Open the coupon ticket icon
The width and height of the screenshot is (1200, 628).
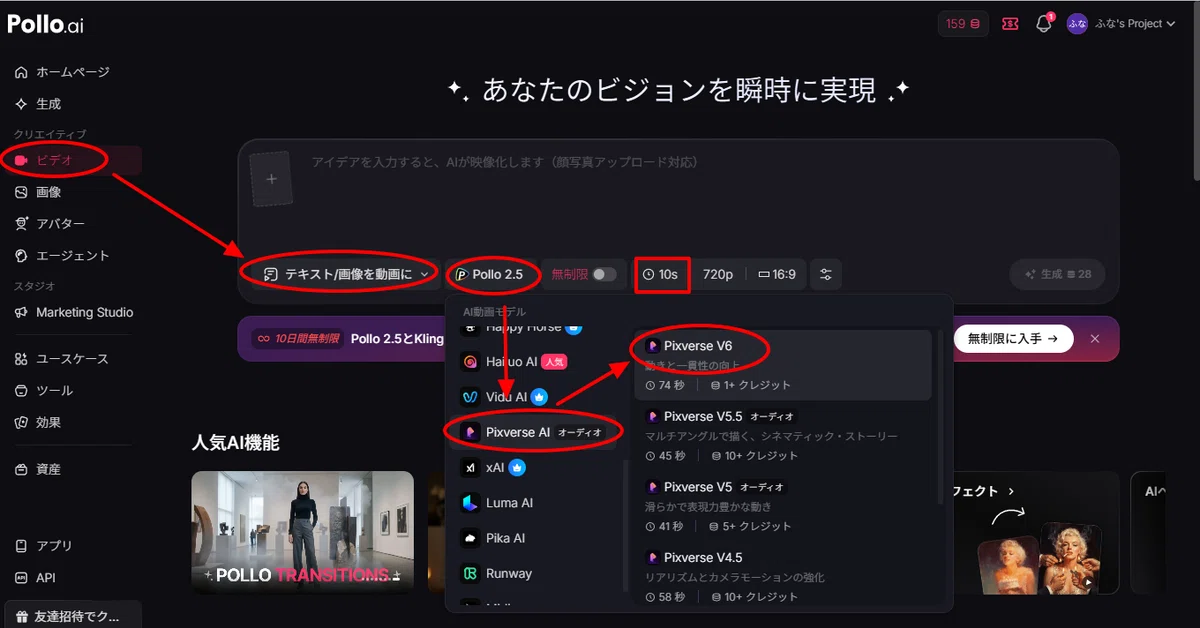1010,24
